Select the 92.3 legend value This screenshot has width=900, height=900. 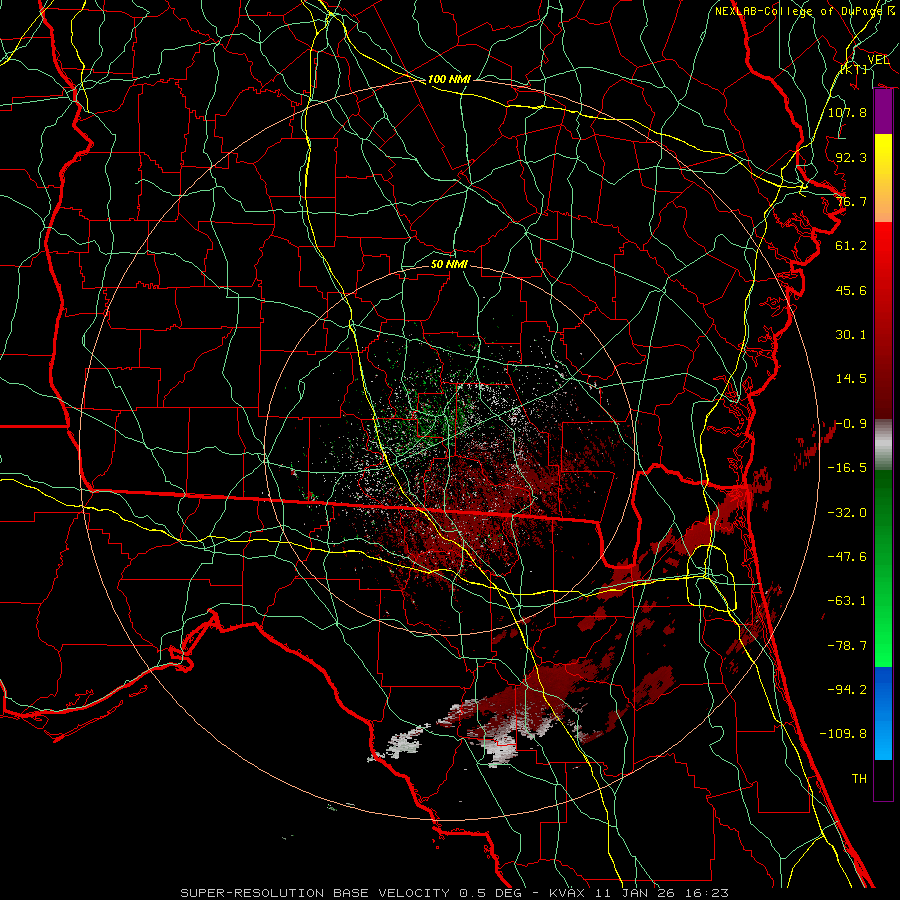(851, 157)
